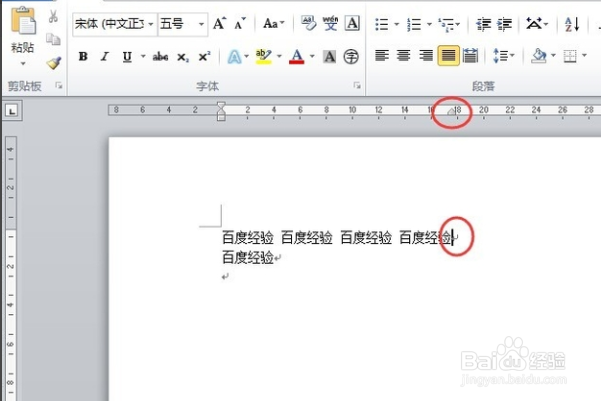
Task: Select the Format Painter brush
Action: [x=54, y=62]
